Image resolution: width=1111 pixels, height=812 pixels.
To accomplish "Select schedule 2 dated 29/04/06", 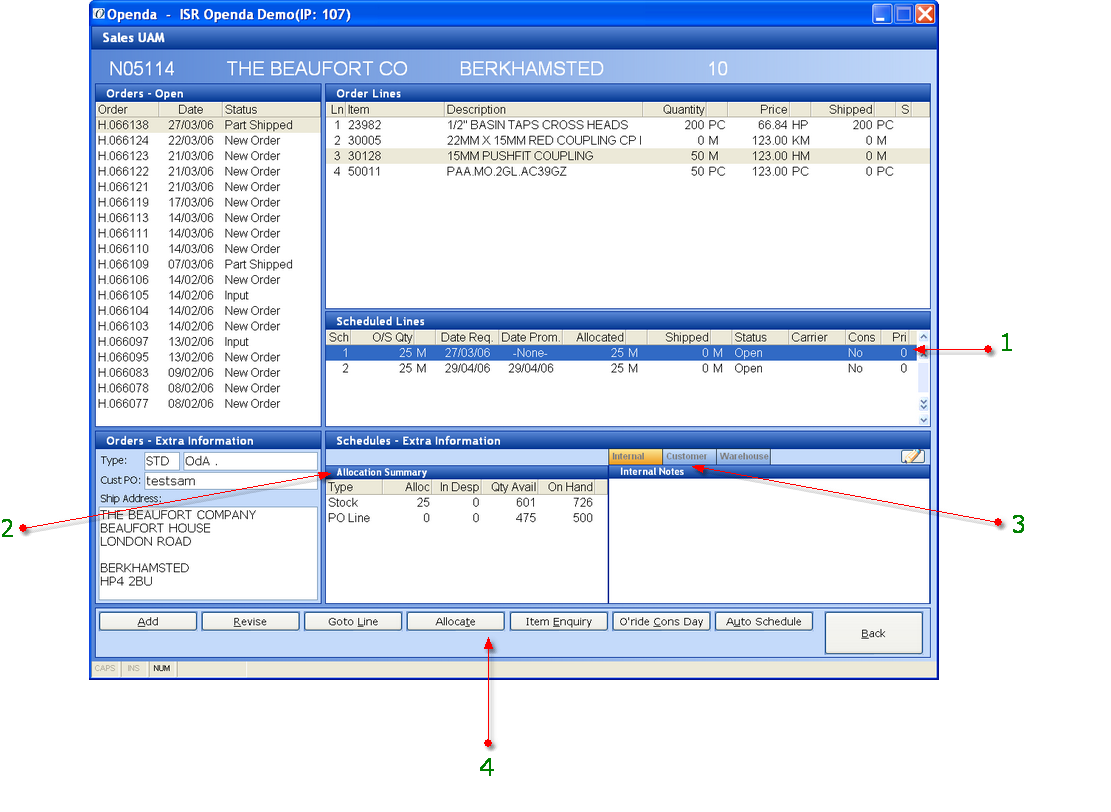I will (621, 368).
